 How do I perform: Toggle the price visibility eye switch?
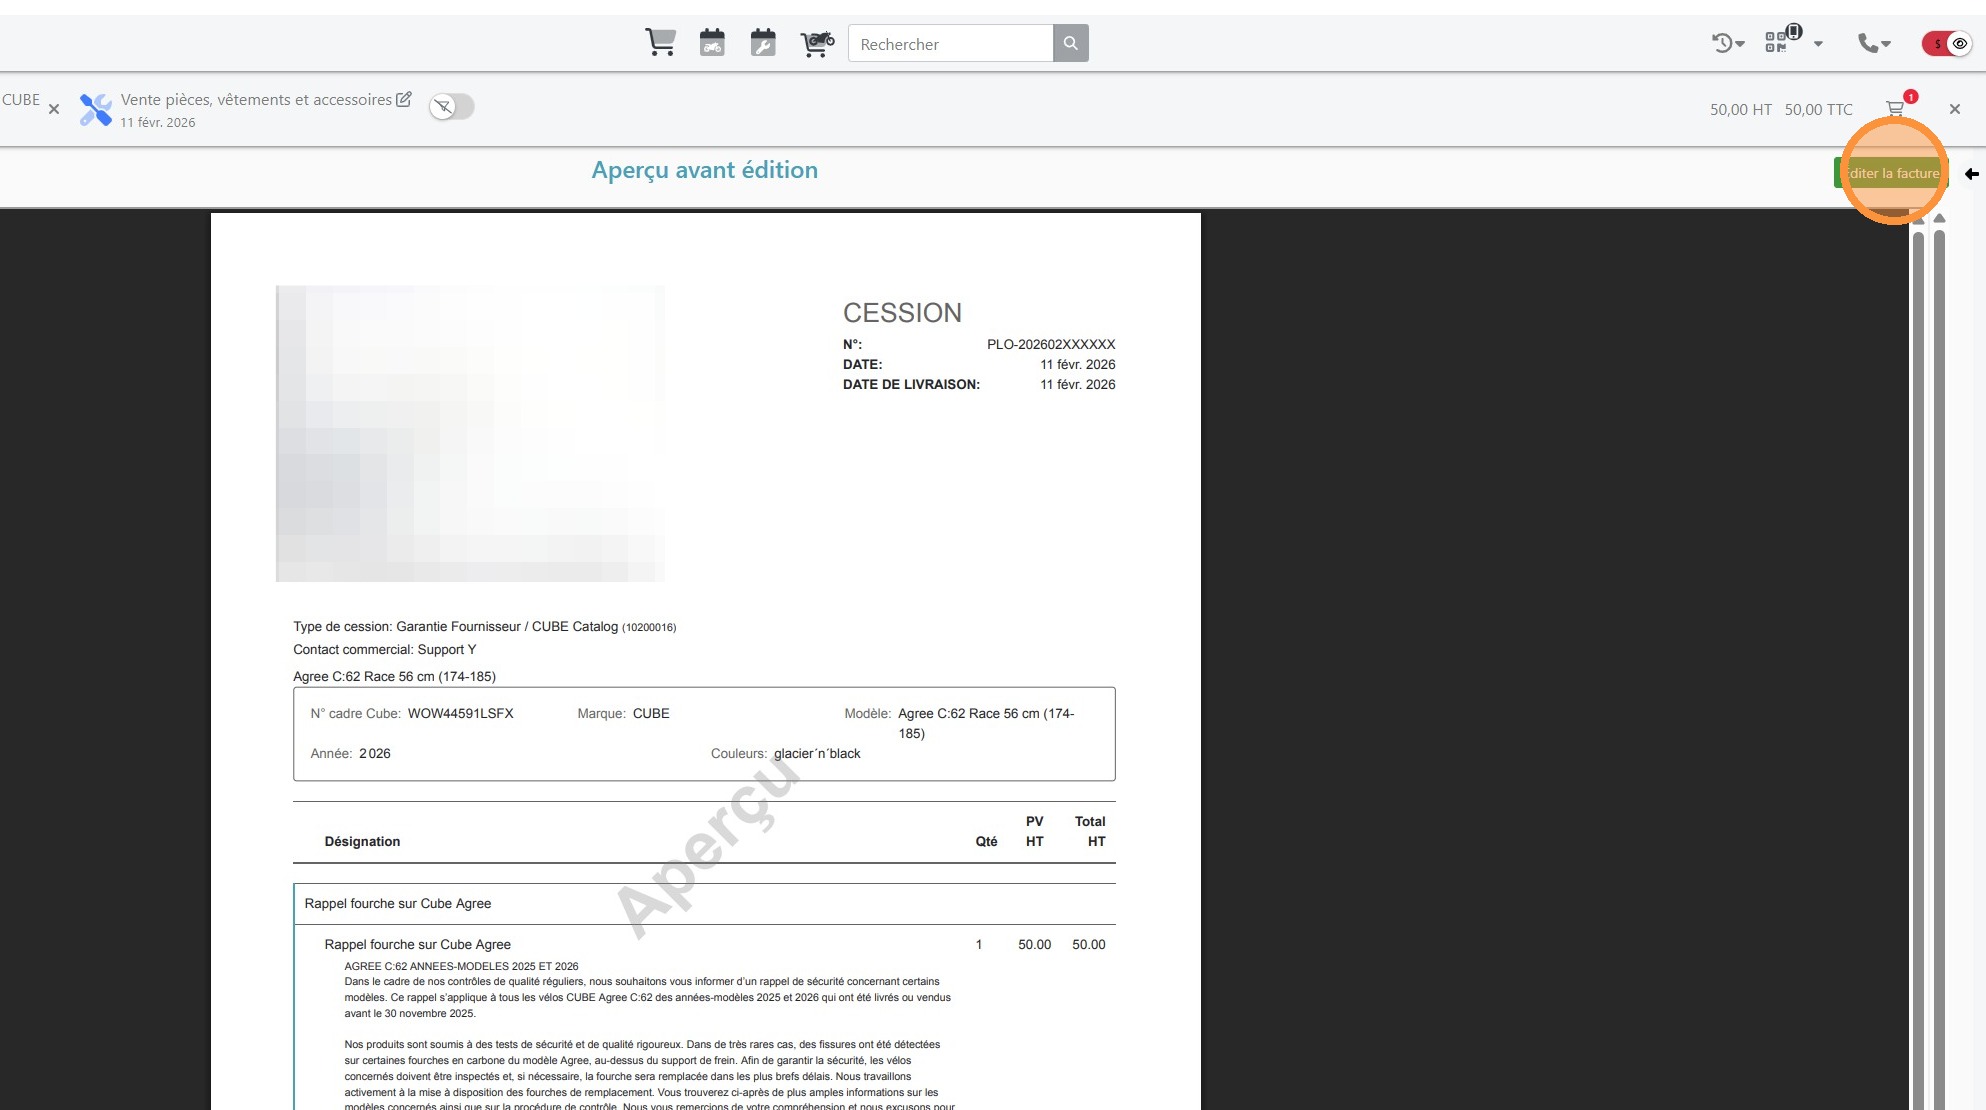click(x=1947, y=43)
